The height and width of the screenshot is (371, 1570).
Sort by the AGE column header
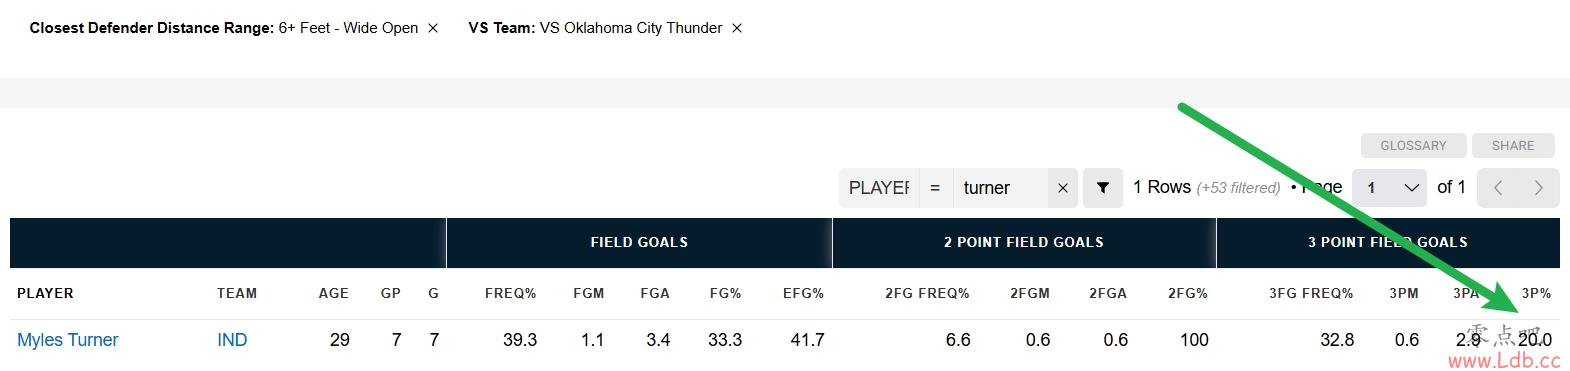(x=334, y=293)
